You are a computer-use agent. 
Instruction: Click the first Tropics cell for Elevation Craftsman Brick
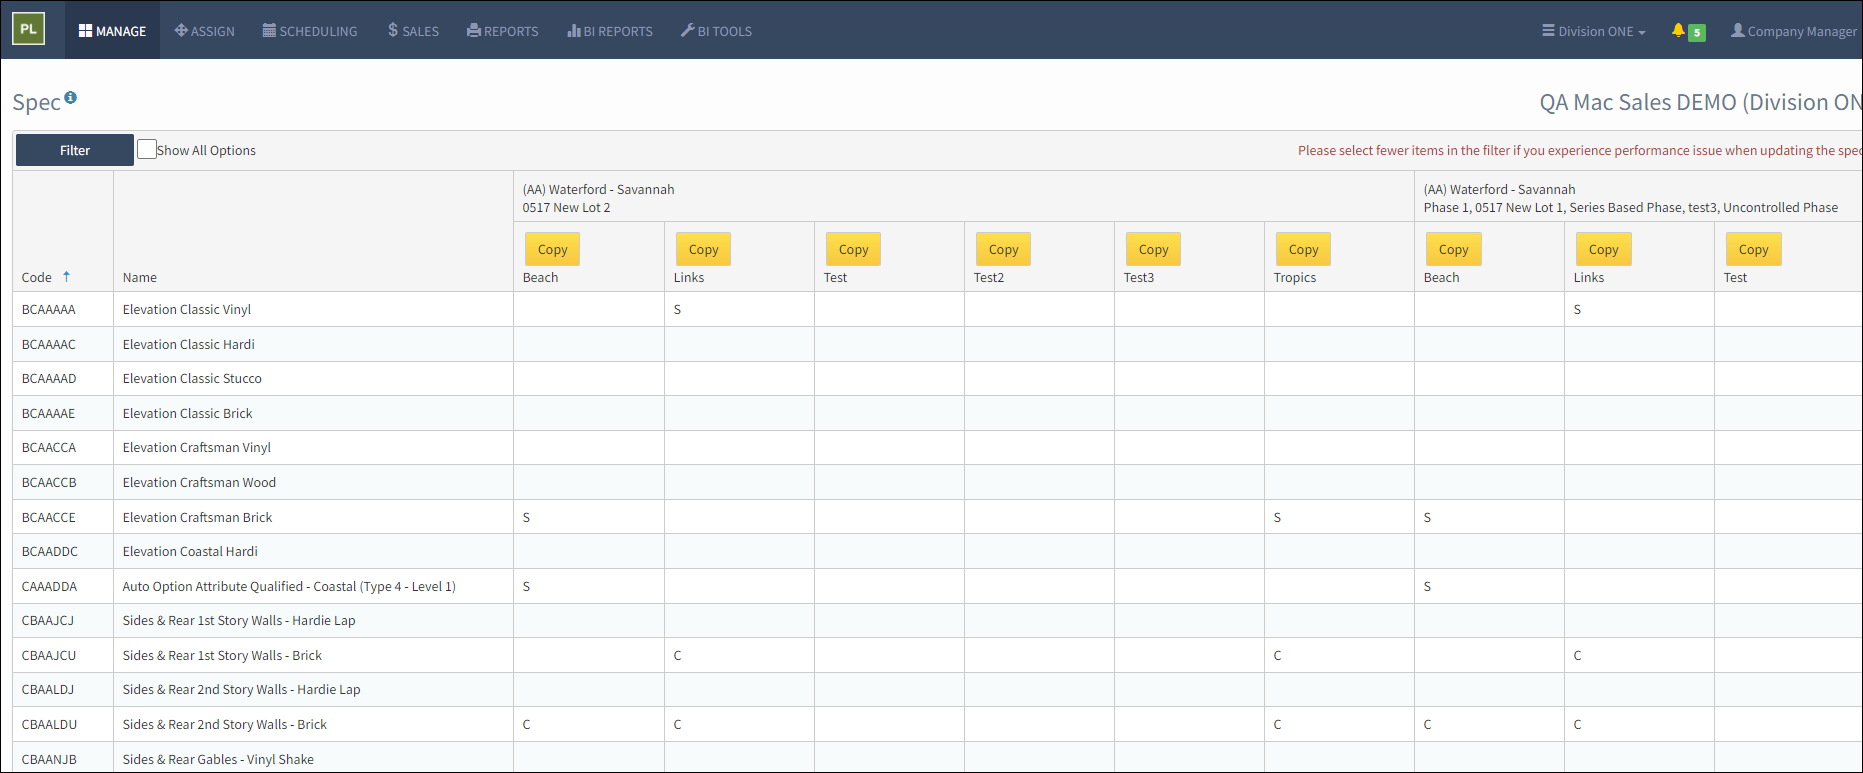coord(1339,517)
